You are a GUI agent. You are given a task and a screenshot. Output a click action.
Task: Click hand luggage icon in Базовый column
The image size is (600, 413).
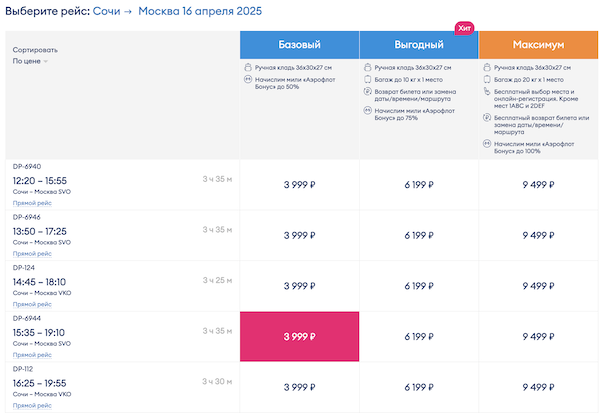click(x=247, y=67)
